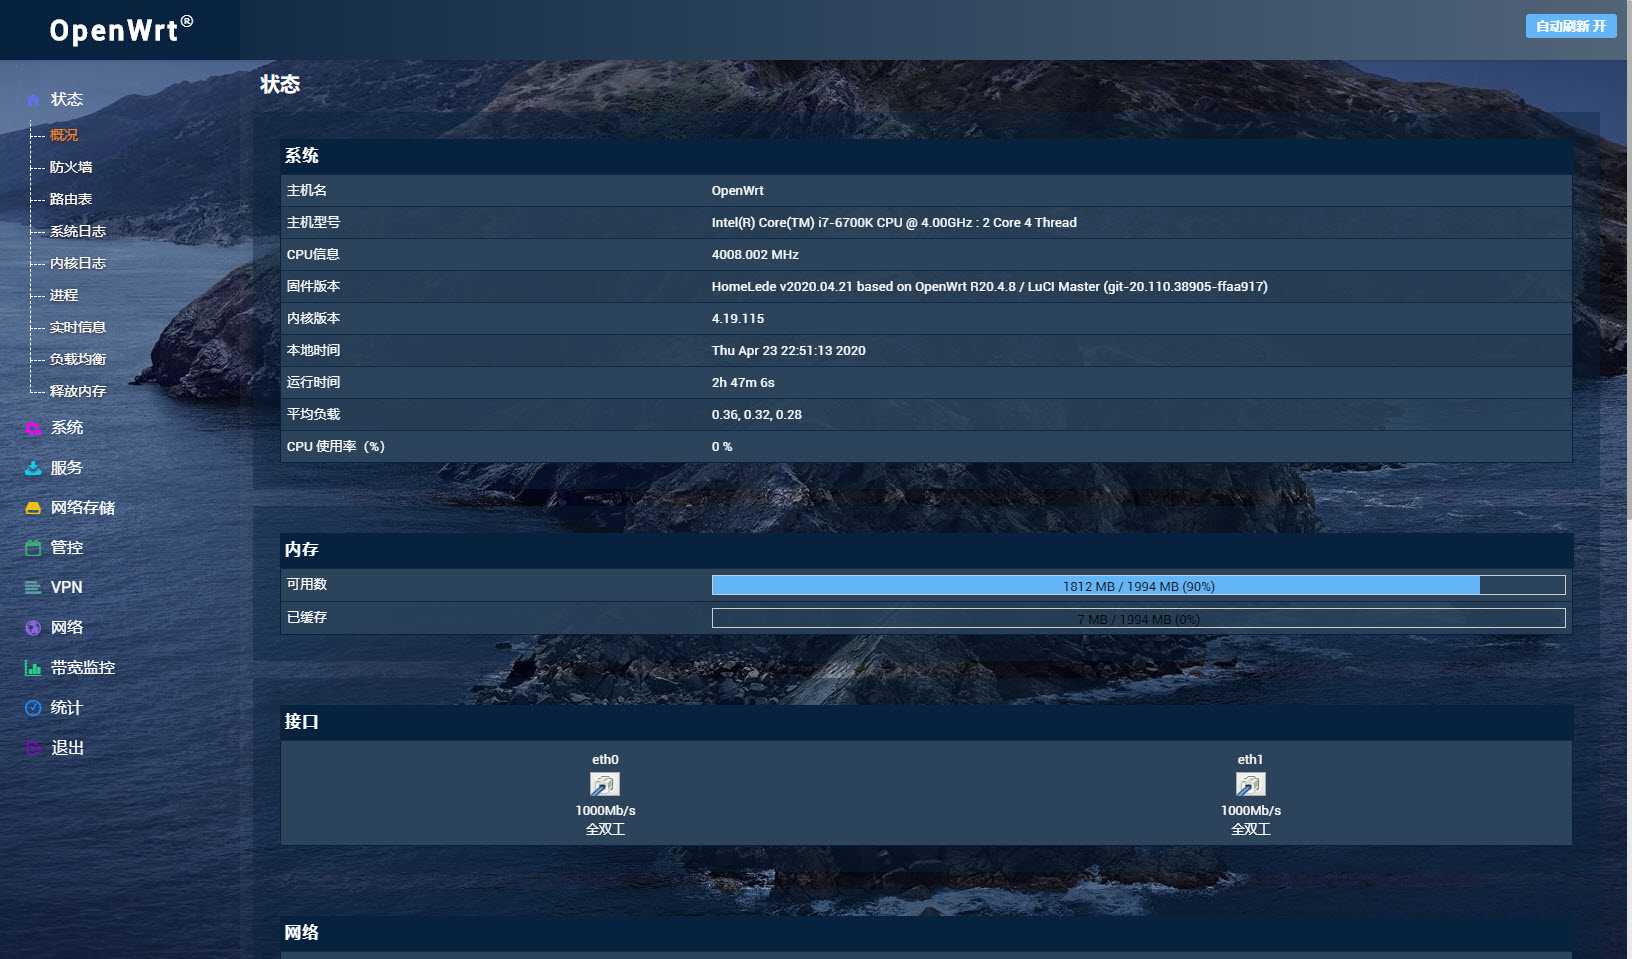Image resolution: width=1632 pixels, height=959 pixels.
Task: Open the 释放内存 page
Action: click(x=78, y=391)
